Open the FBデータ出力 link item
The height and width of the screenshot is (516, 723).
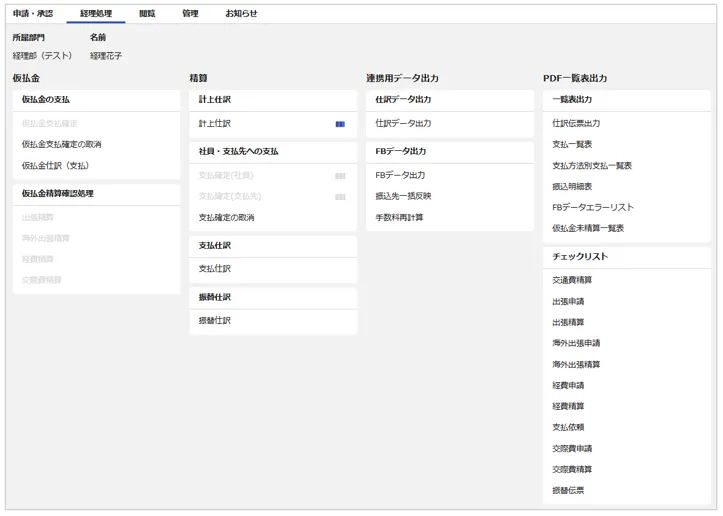(400, 176)
